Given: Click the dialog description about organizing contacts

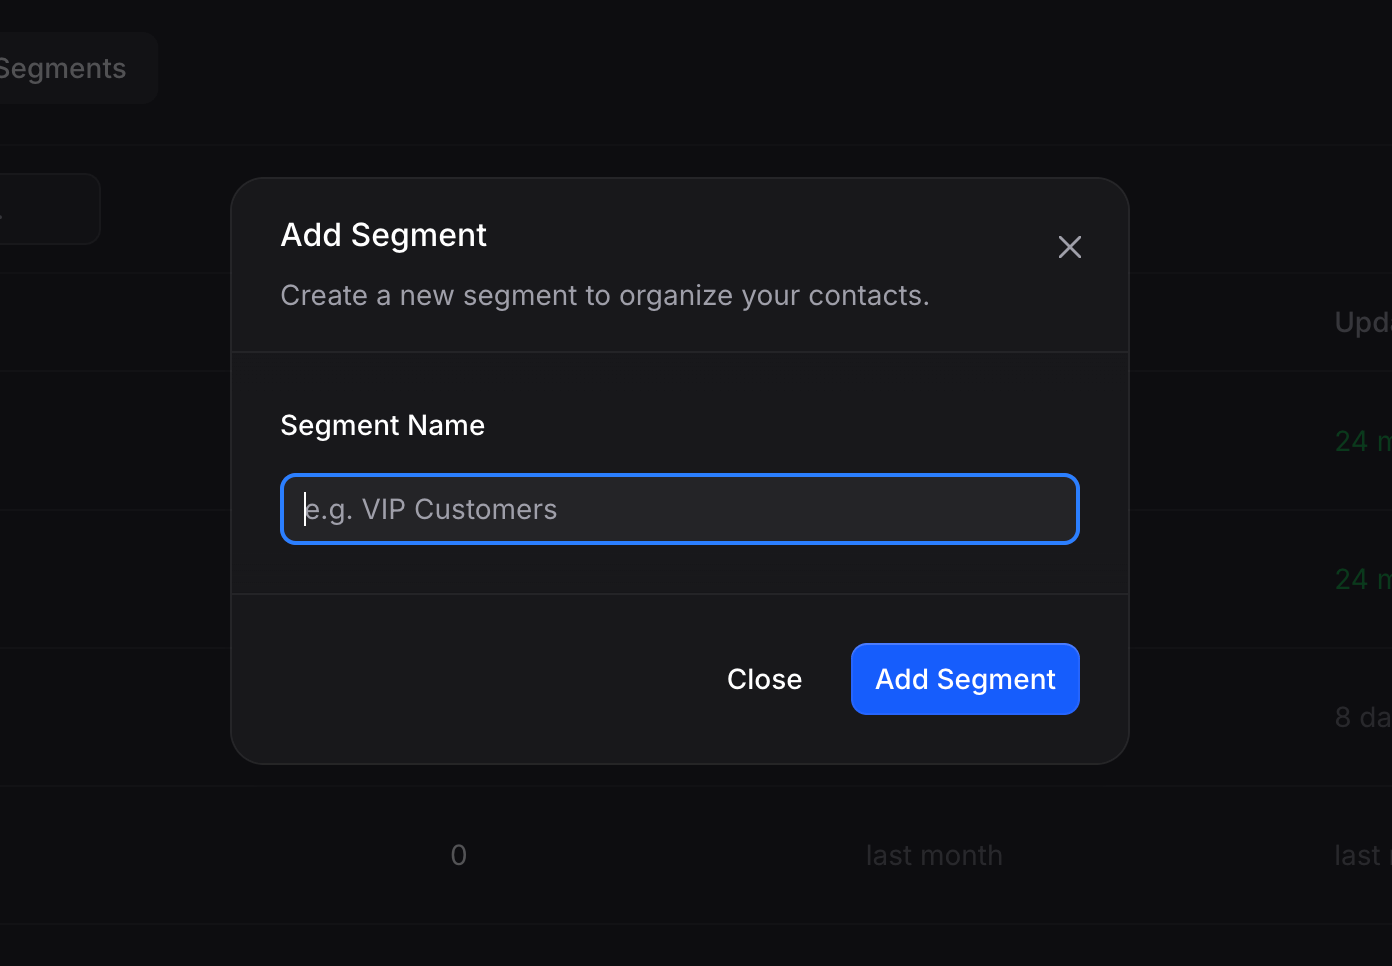Looking at the screenshot, I should [x=604, y=295].
